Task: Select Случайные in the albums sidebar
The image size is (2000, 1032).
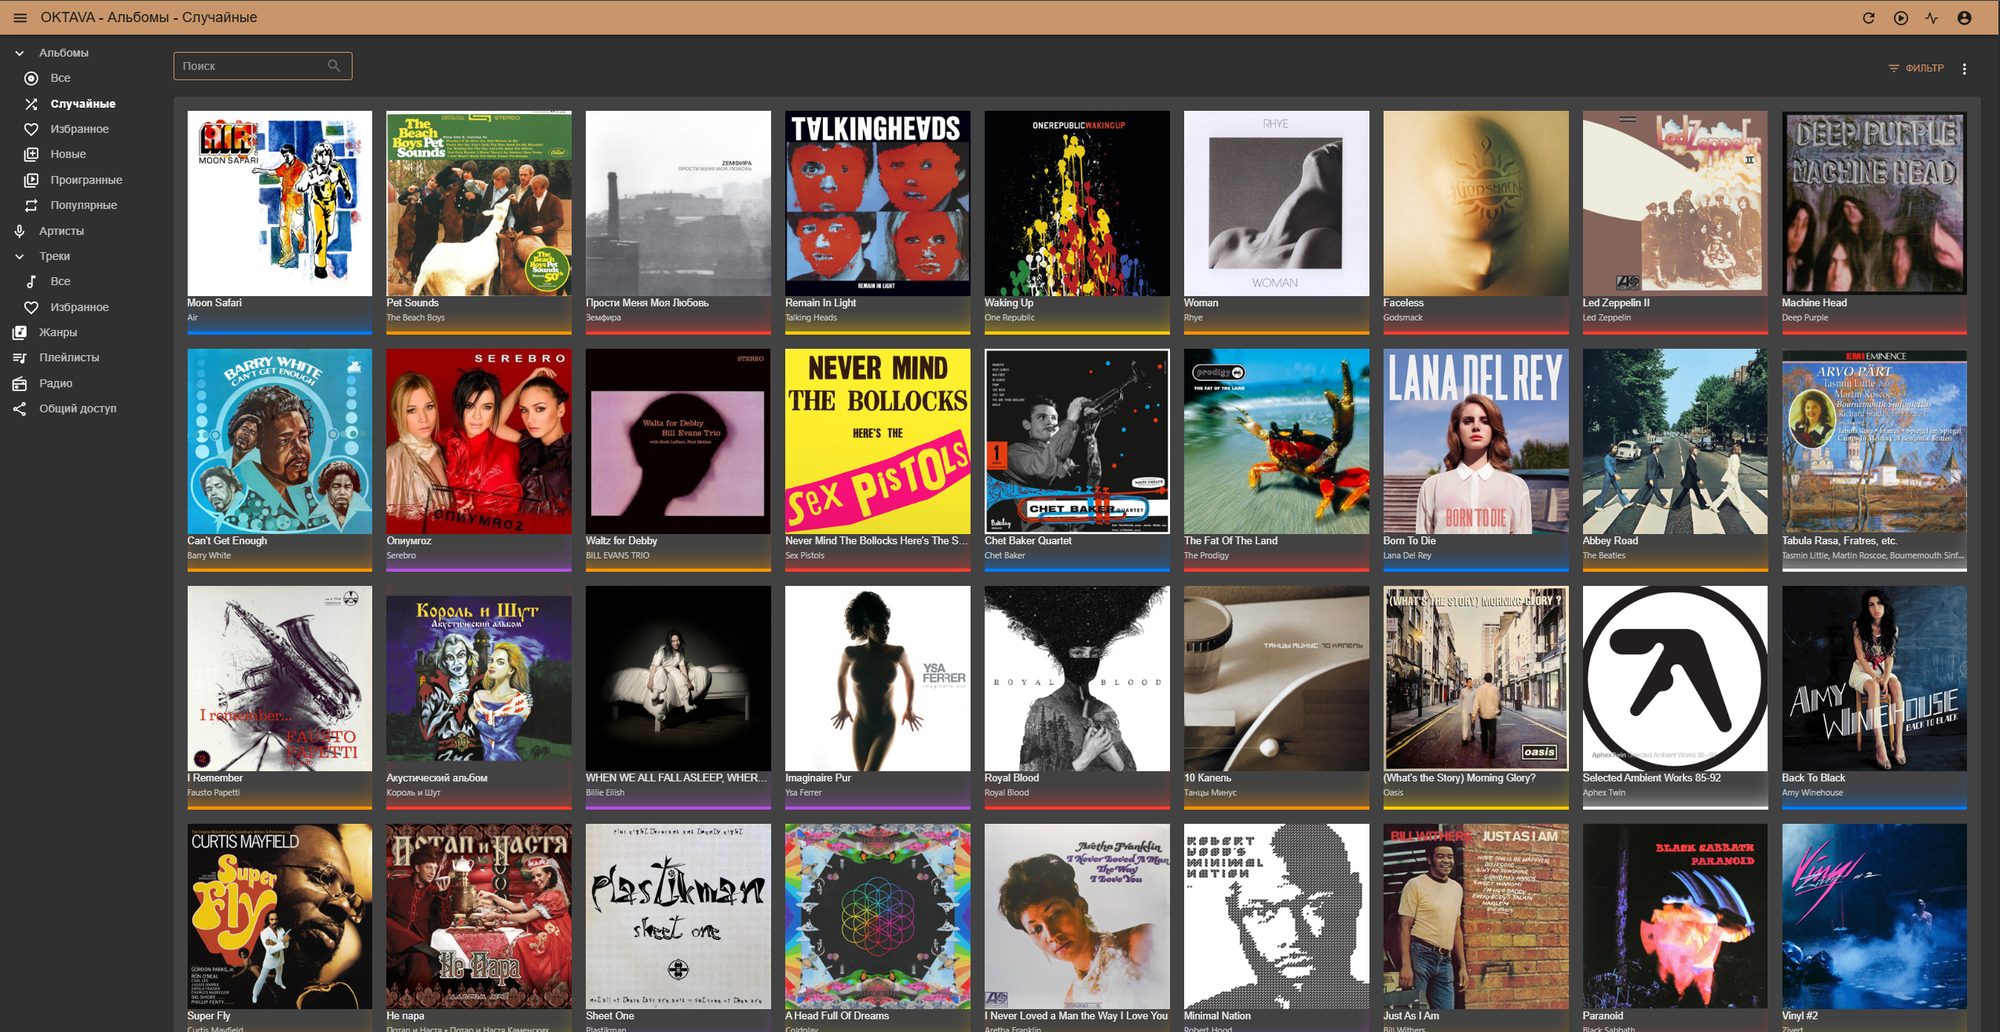Action: pyautogui.click(x=83, y=104)
